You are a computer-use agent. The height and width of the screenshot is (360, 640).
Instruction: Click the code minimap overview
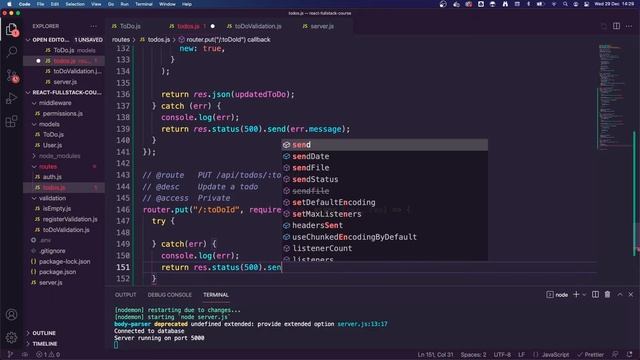(x=613, y=96)
